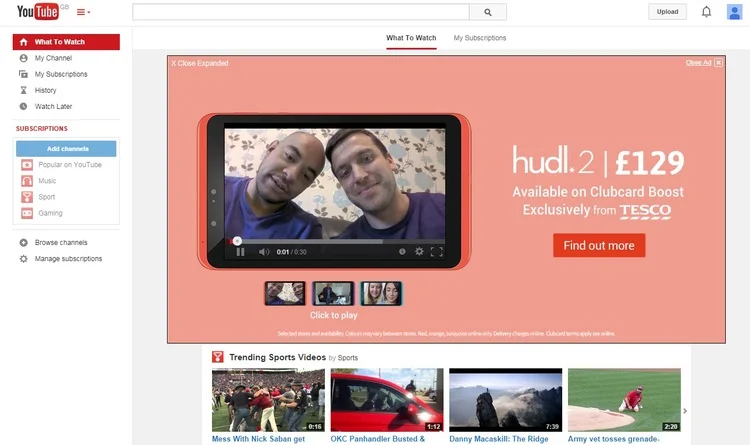Image resolution: width=750 pixels, height=445 pixels.
Task: Open the account avatar menu
Action: tap(734, 11)
